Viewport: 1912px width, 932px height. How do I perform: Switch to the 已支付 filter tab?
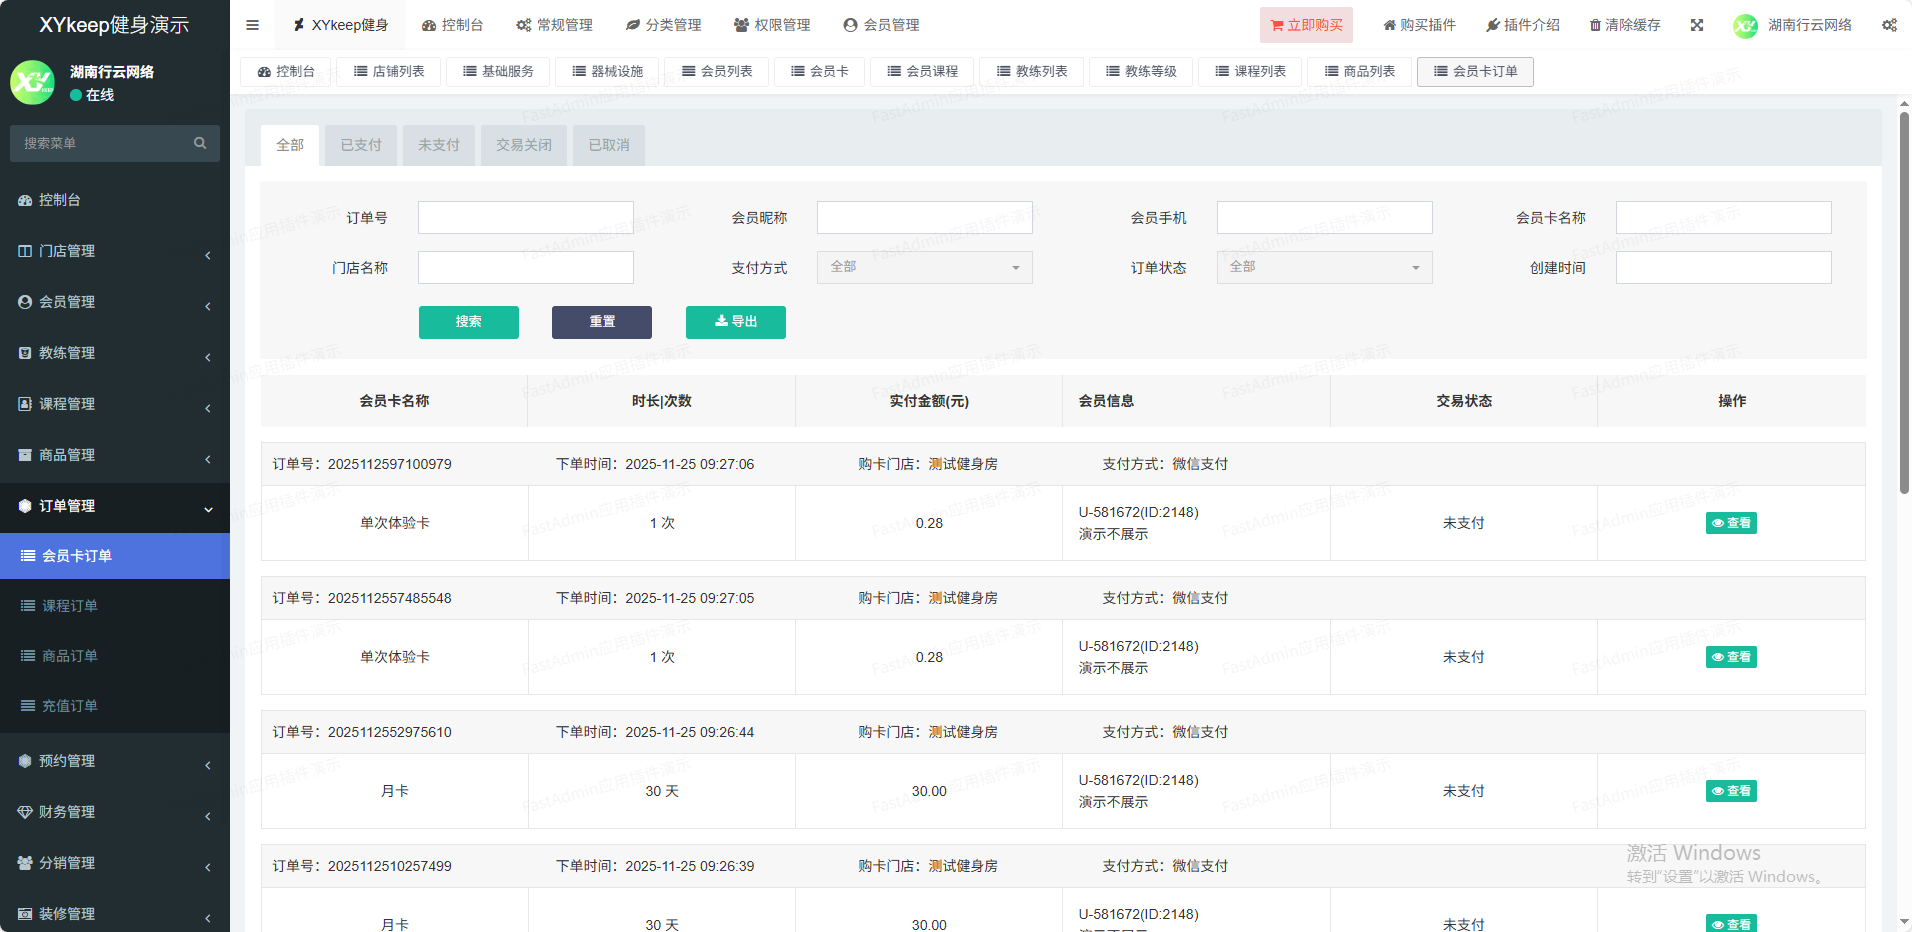pyautogui.click(x=360, y=145)
